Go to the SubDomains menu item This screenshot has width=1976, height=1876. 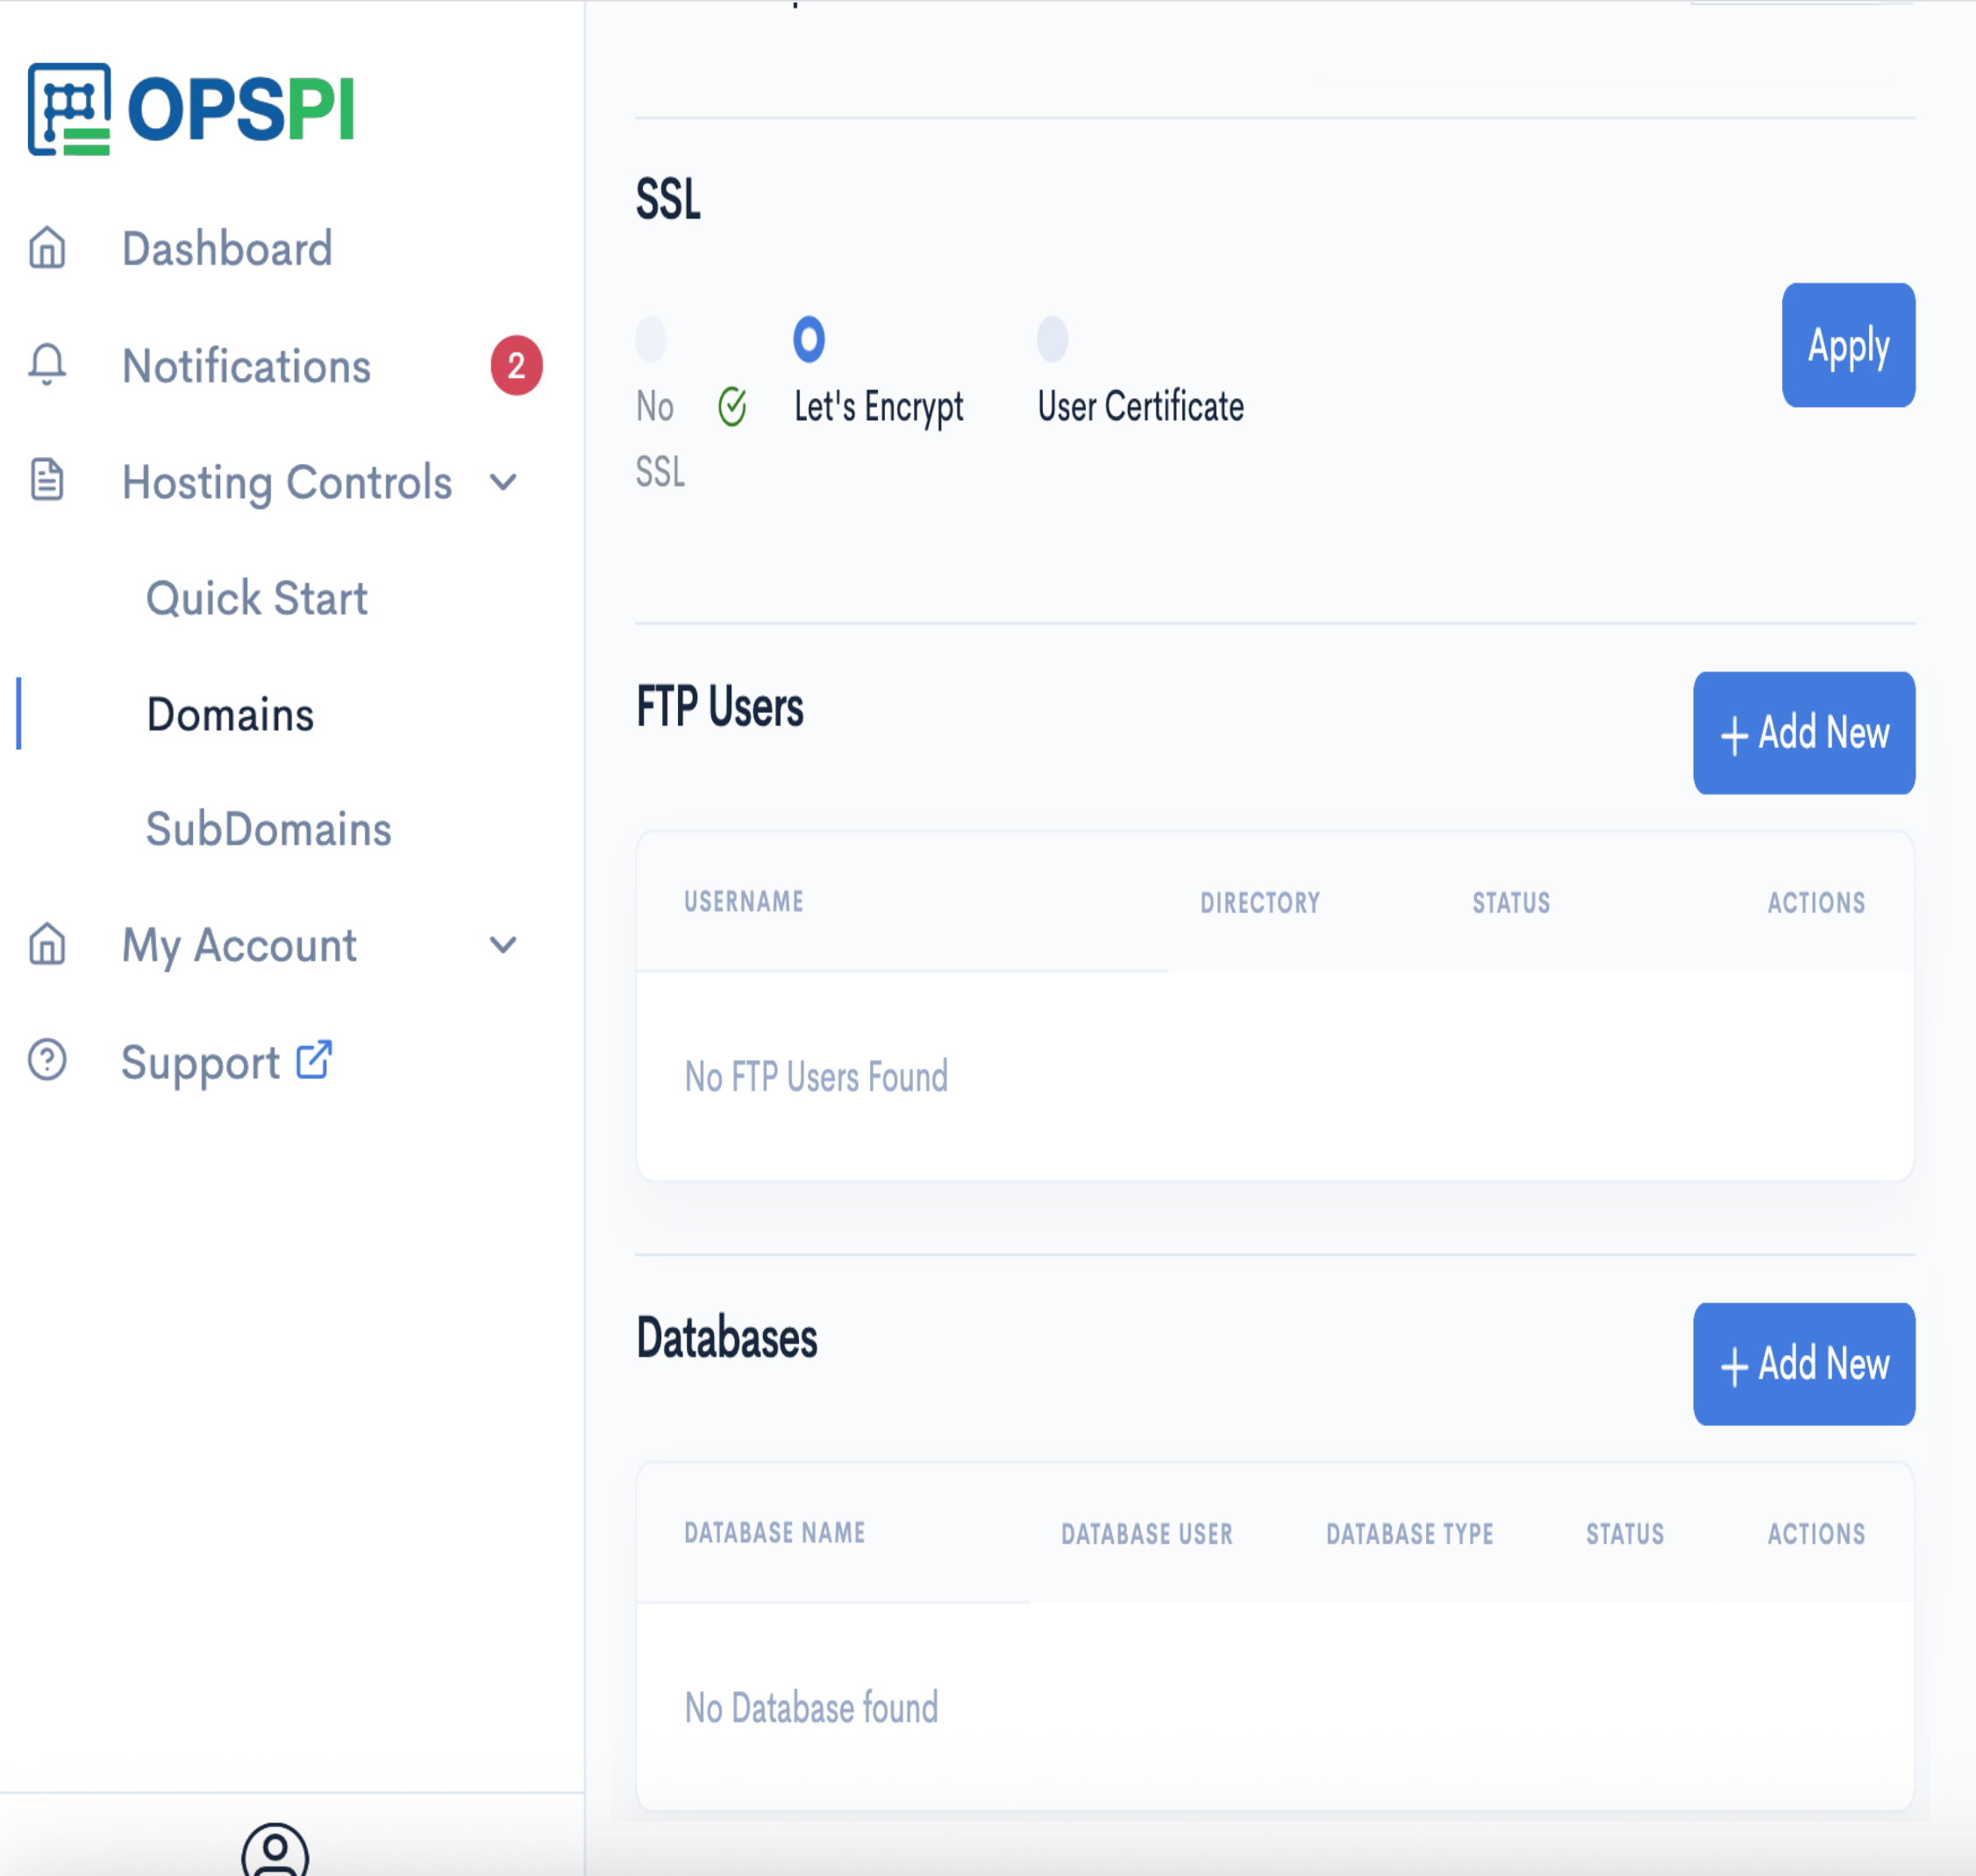(268, 829)
